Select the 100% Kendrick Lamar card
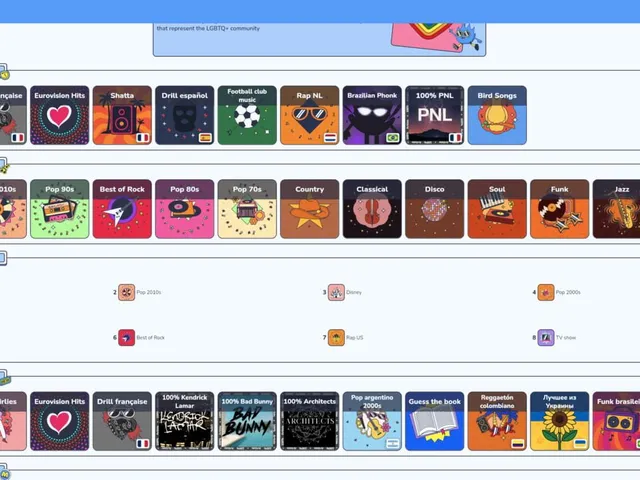The height and width of the screenshot is (480, 640). pyautogui.click(x=184, y=421)
